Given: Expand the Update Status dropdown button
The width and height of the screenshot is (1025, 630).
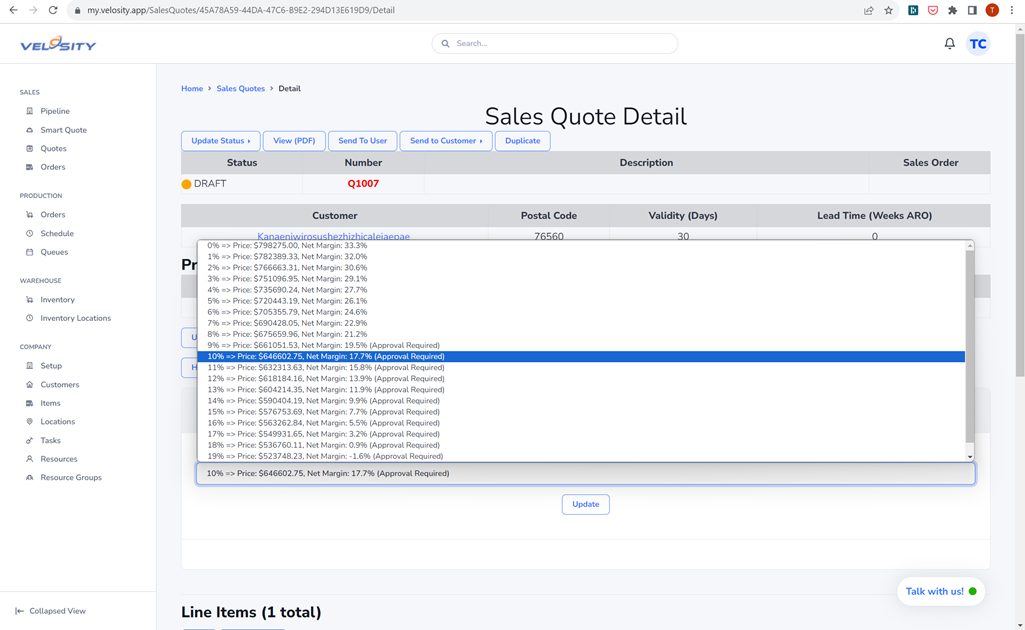Looking at the screenshot, I should click(220, 141).
